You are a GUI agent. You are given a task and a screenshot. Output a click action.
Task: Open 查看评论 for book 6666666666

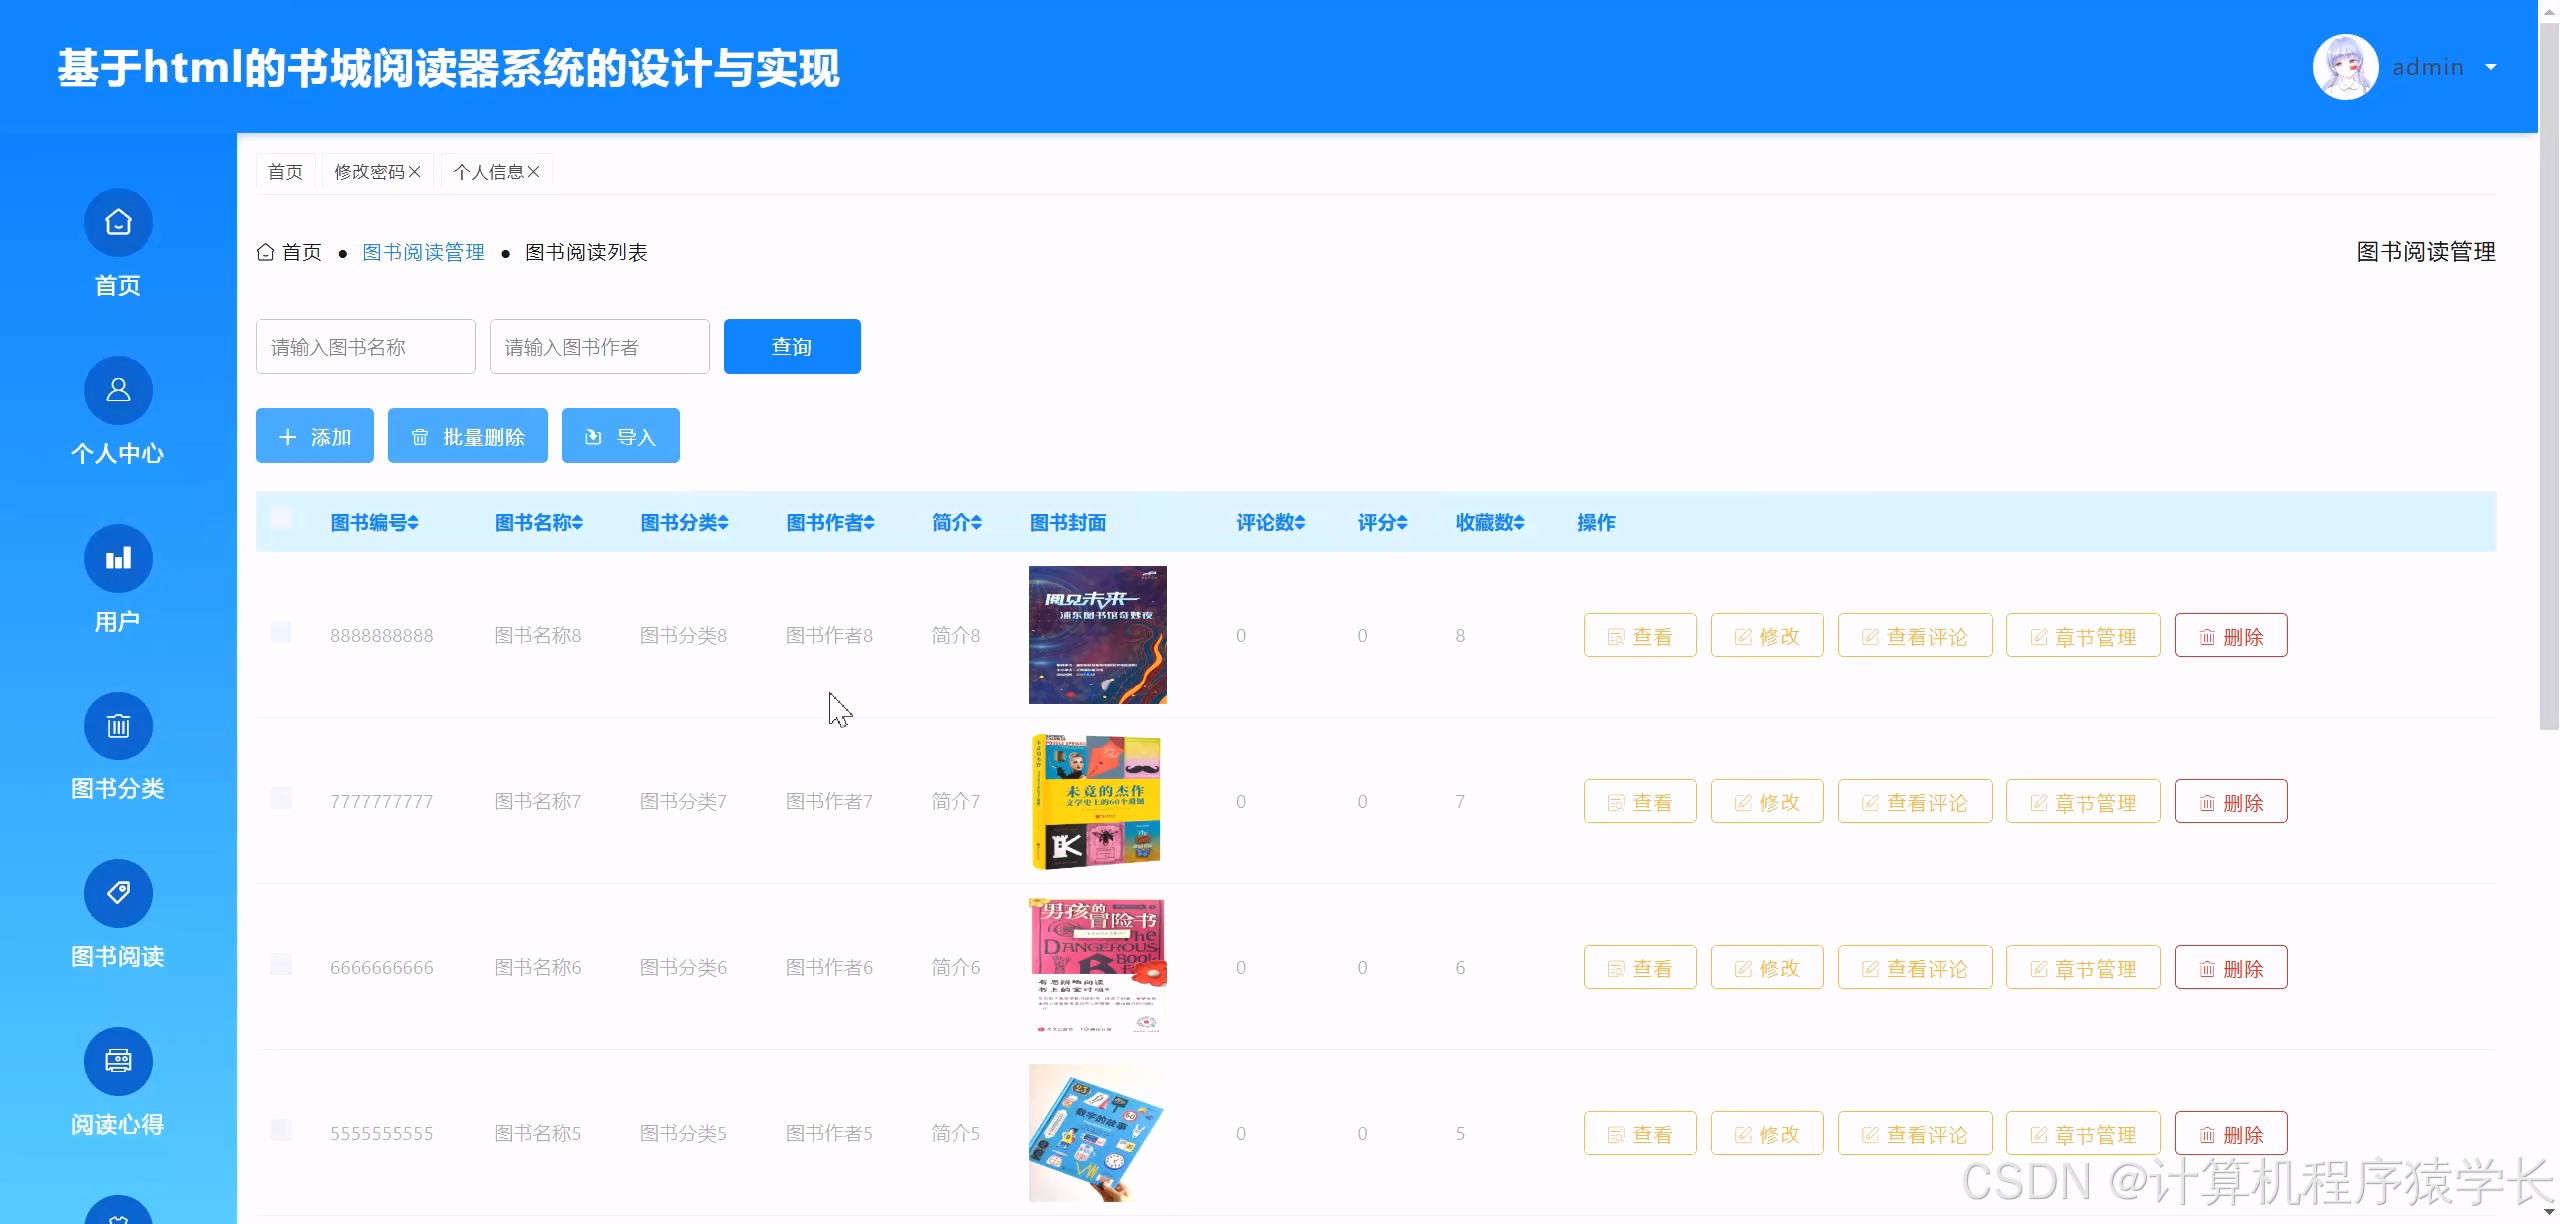(x=1915, y=968)
